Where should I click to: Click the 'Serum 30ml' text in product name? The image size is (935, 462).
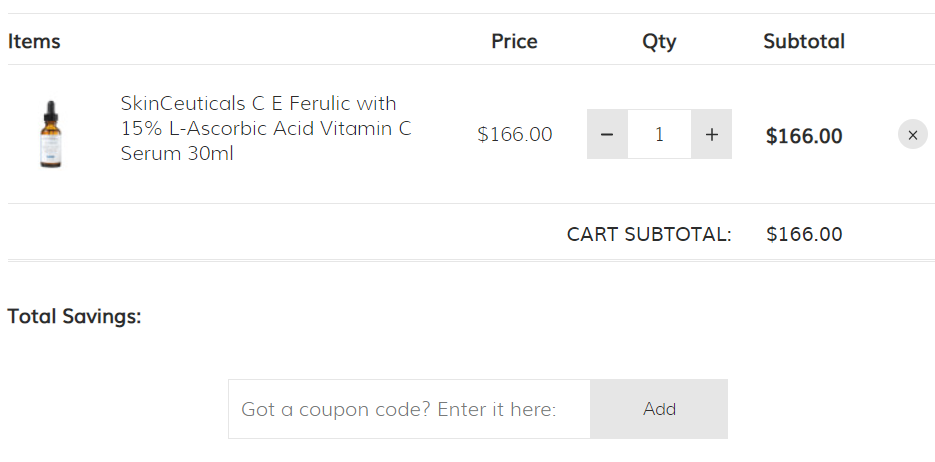177,153
